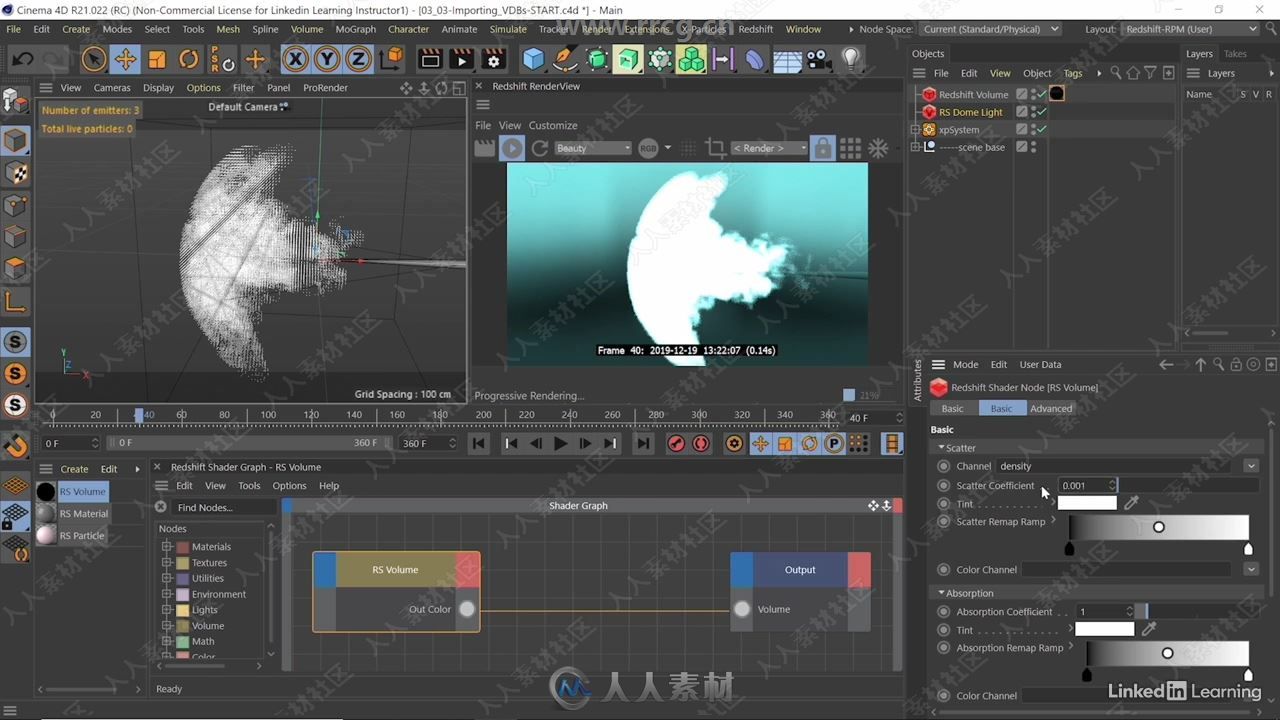Click the Absorption Tint white swatch
The width and height of the screenshot is (1280, 720).
tap(1104, 629)
